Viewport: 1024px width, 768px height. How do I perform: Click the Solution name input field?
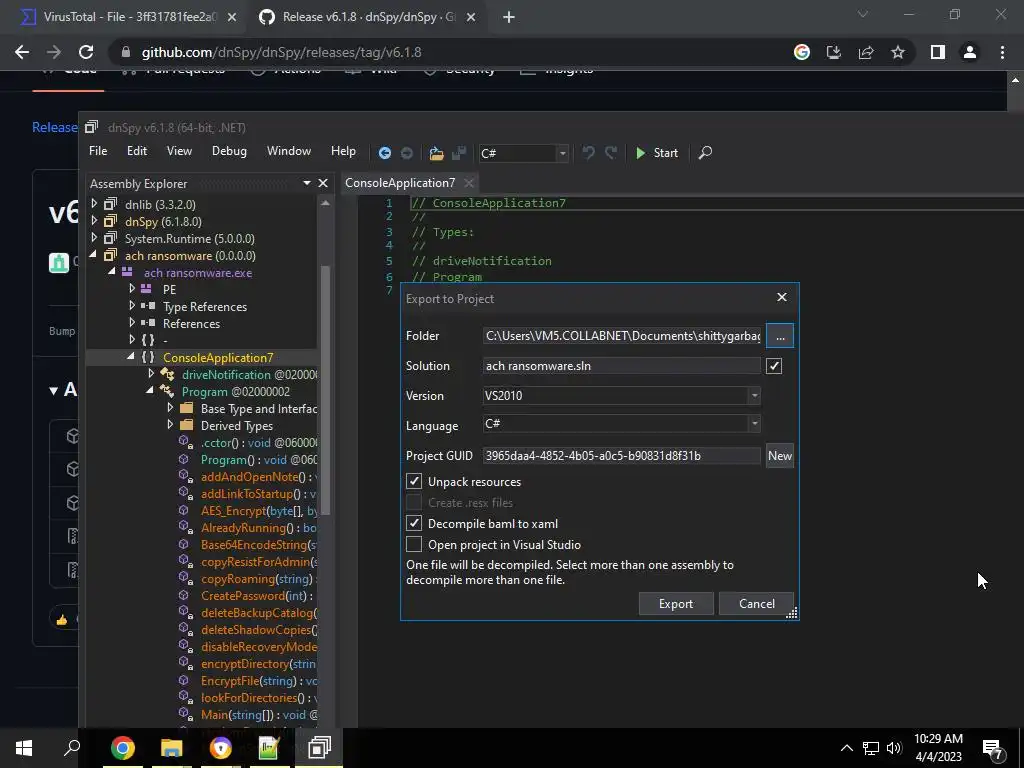pos(622,366)
